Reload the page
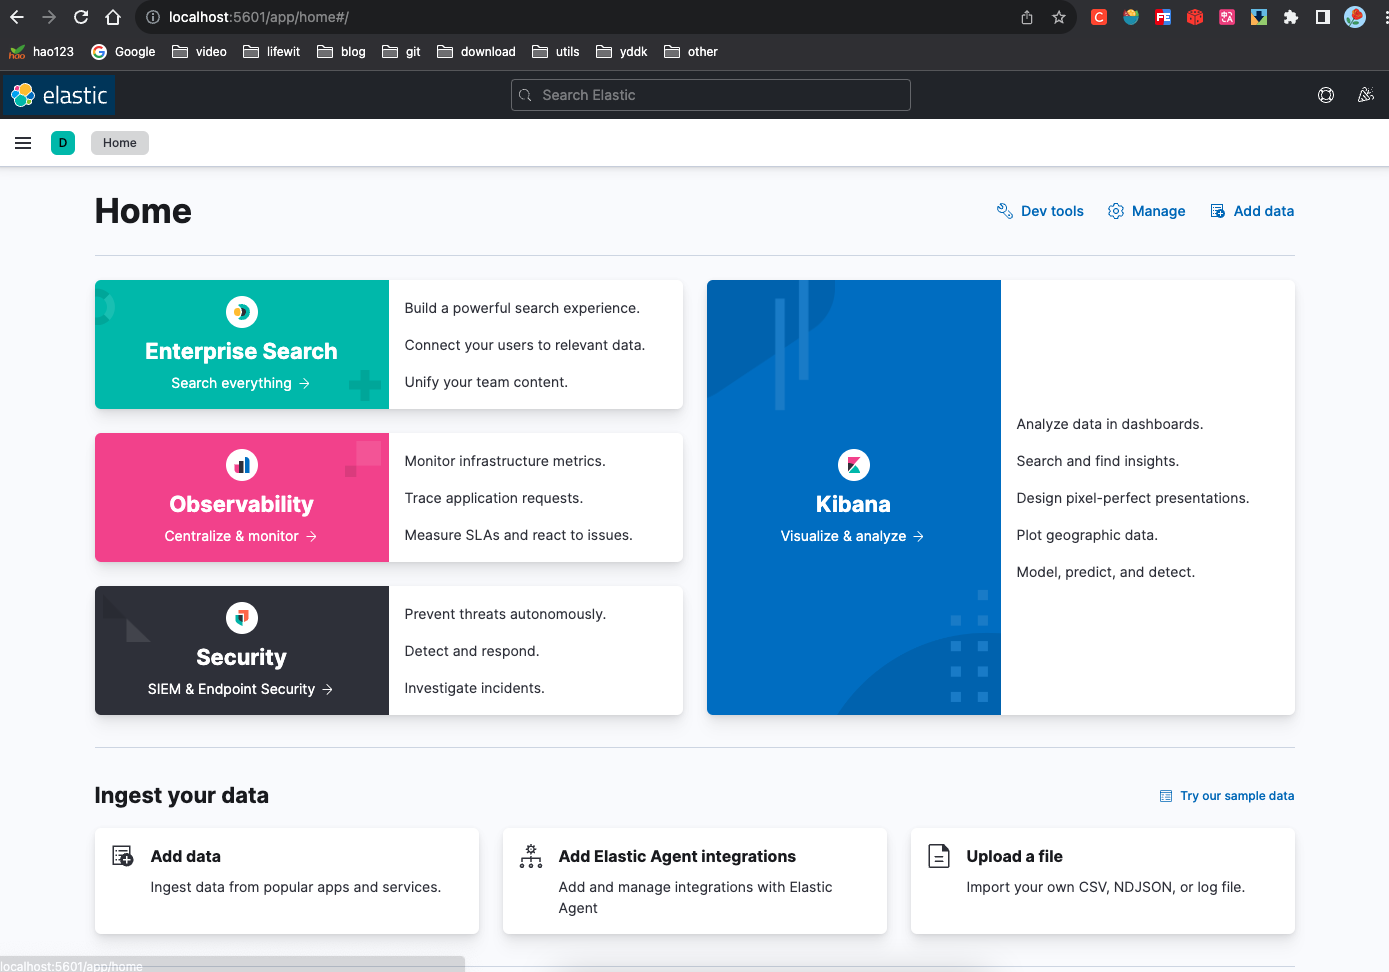Image resolution: width=1389 pixels, height=972 pixels. (x=81, y=17)
